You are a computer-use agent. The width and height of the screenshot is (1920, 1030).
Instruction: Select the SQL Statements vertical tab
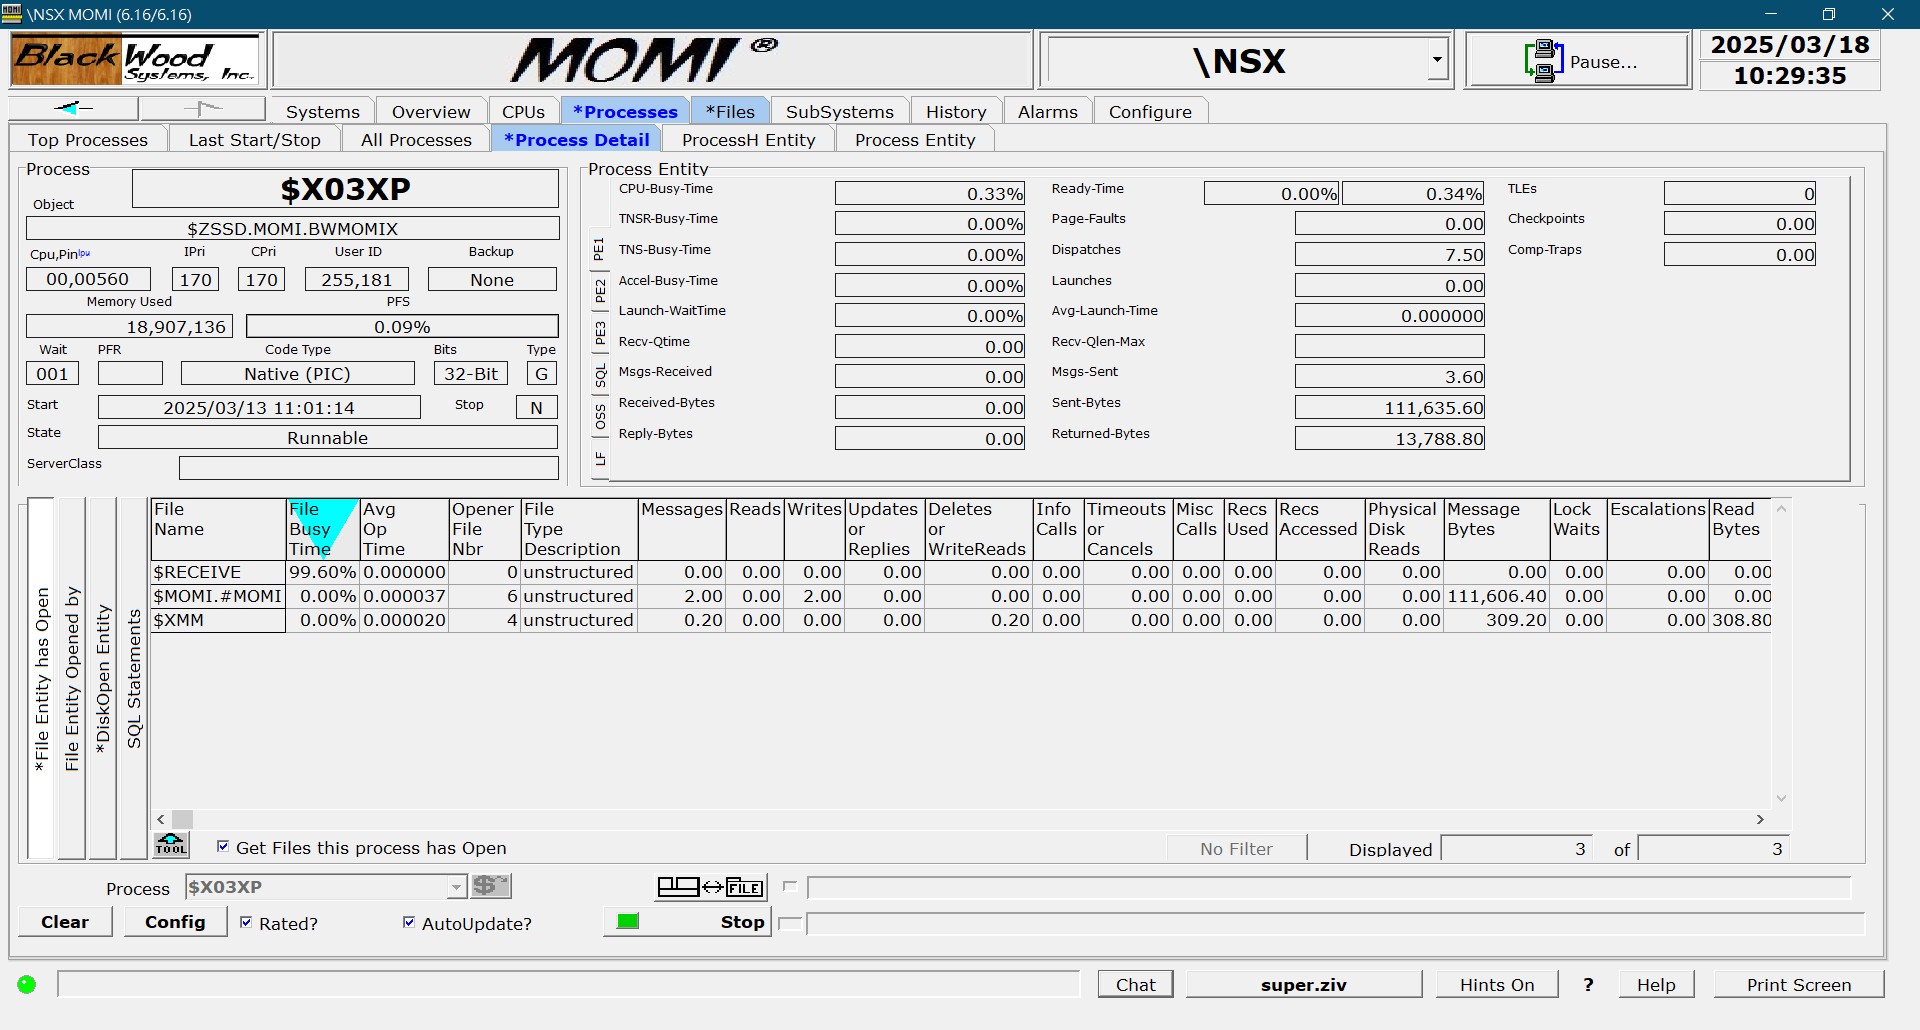[133, 678]
